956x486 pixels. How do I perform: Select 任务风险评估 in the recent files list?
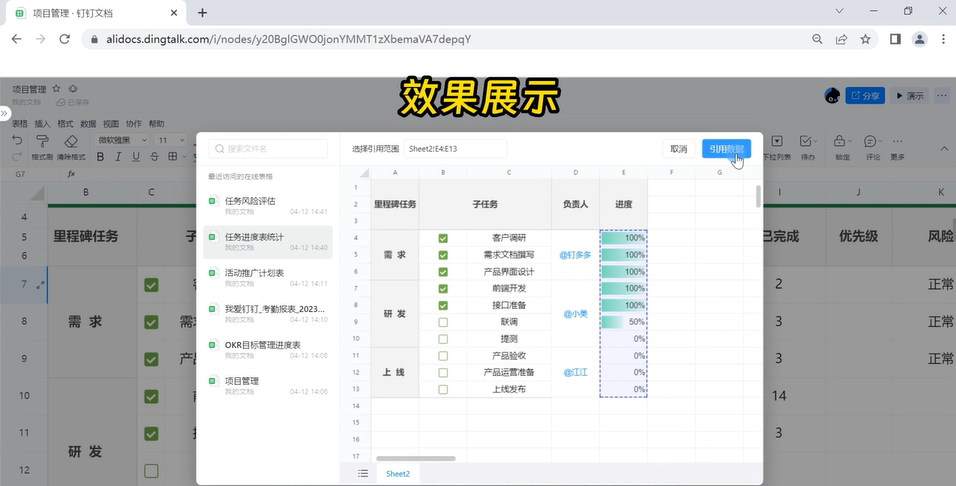tap(250, 201)
